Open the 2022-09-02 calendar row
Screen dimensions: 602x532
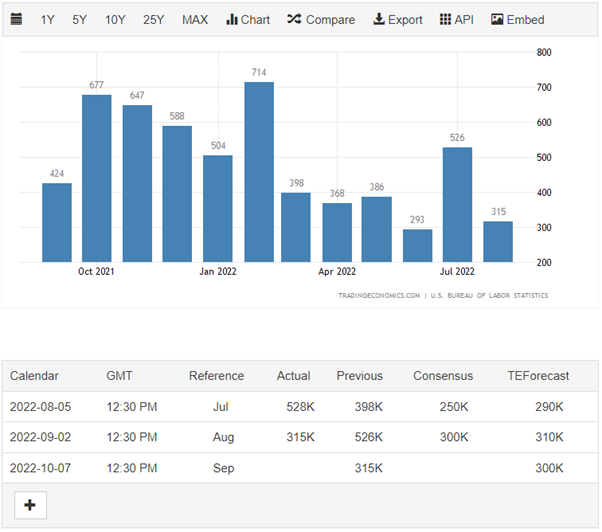(x=41, y=437)
